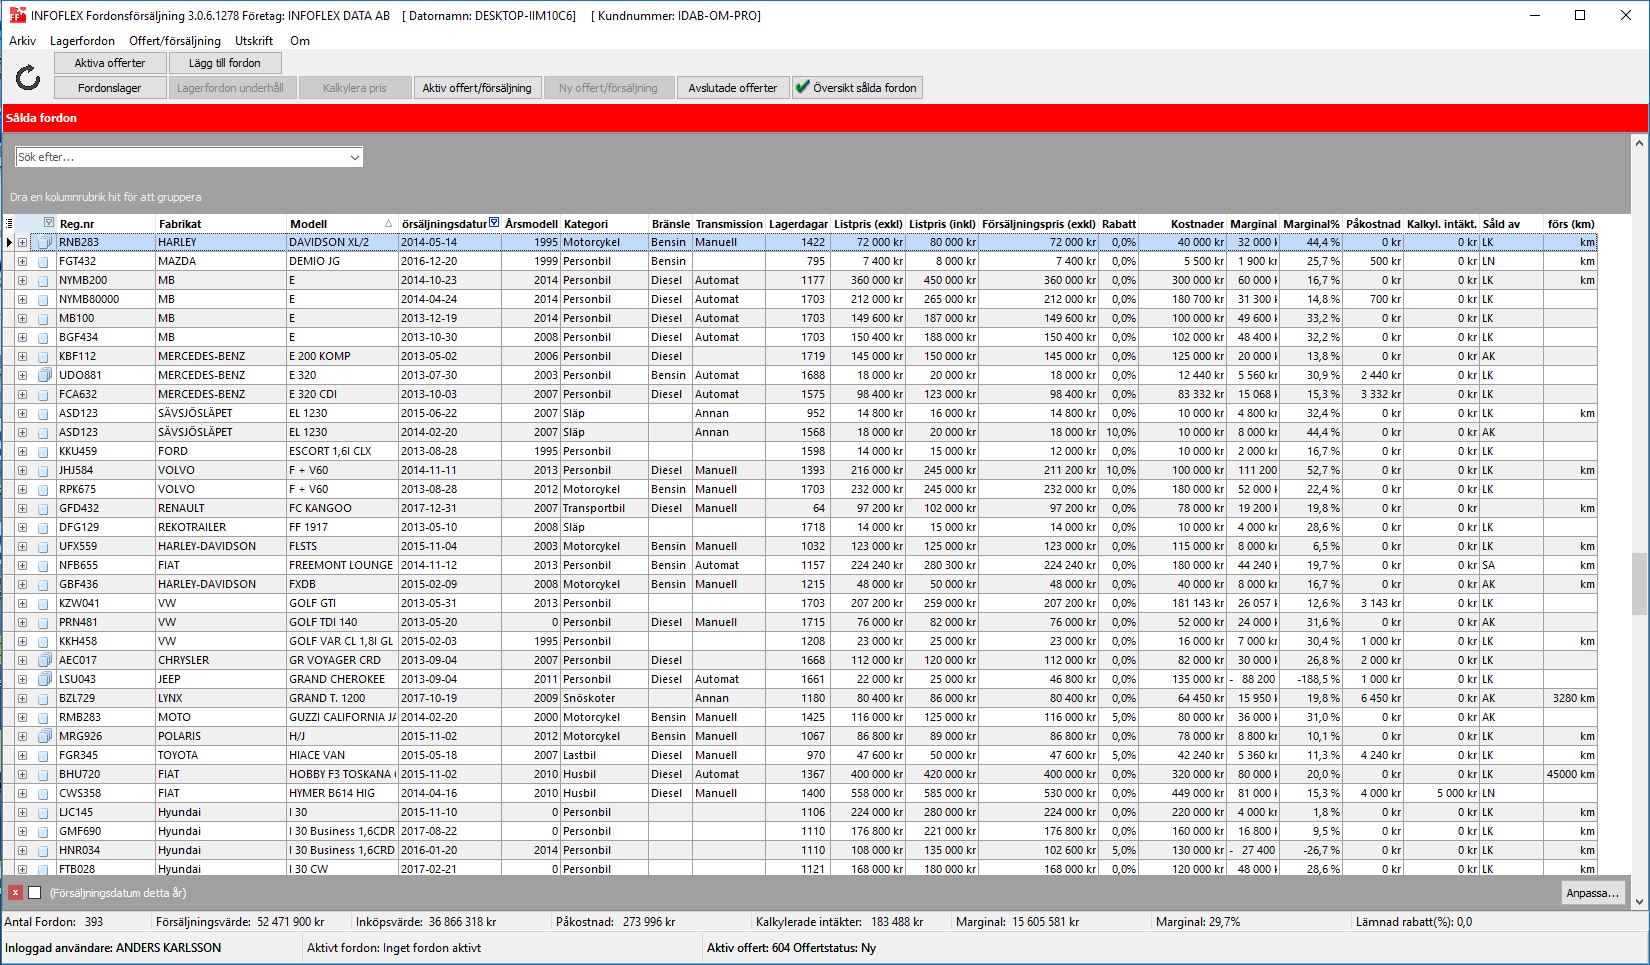
Task: Expand the FCA632 row
Action: click(22, 394)
